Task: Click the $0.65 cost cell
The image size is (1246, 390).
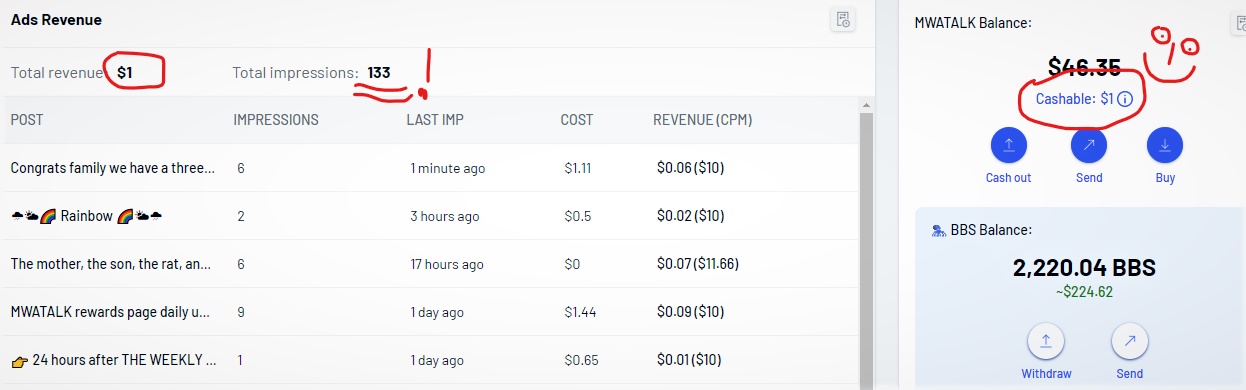Action: [580, 360]
